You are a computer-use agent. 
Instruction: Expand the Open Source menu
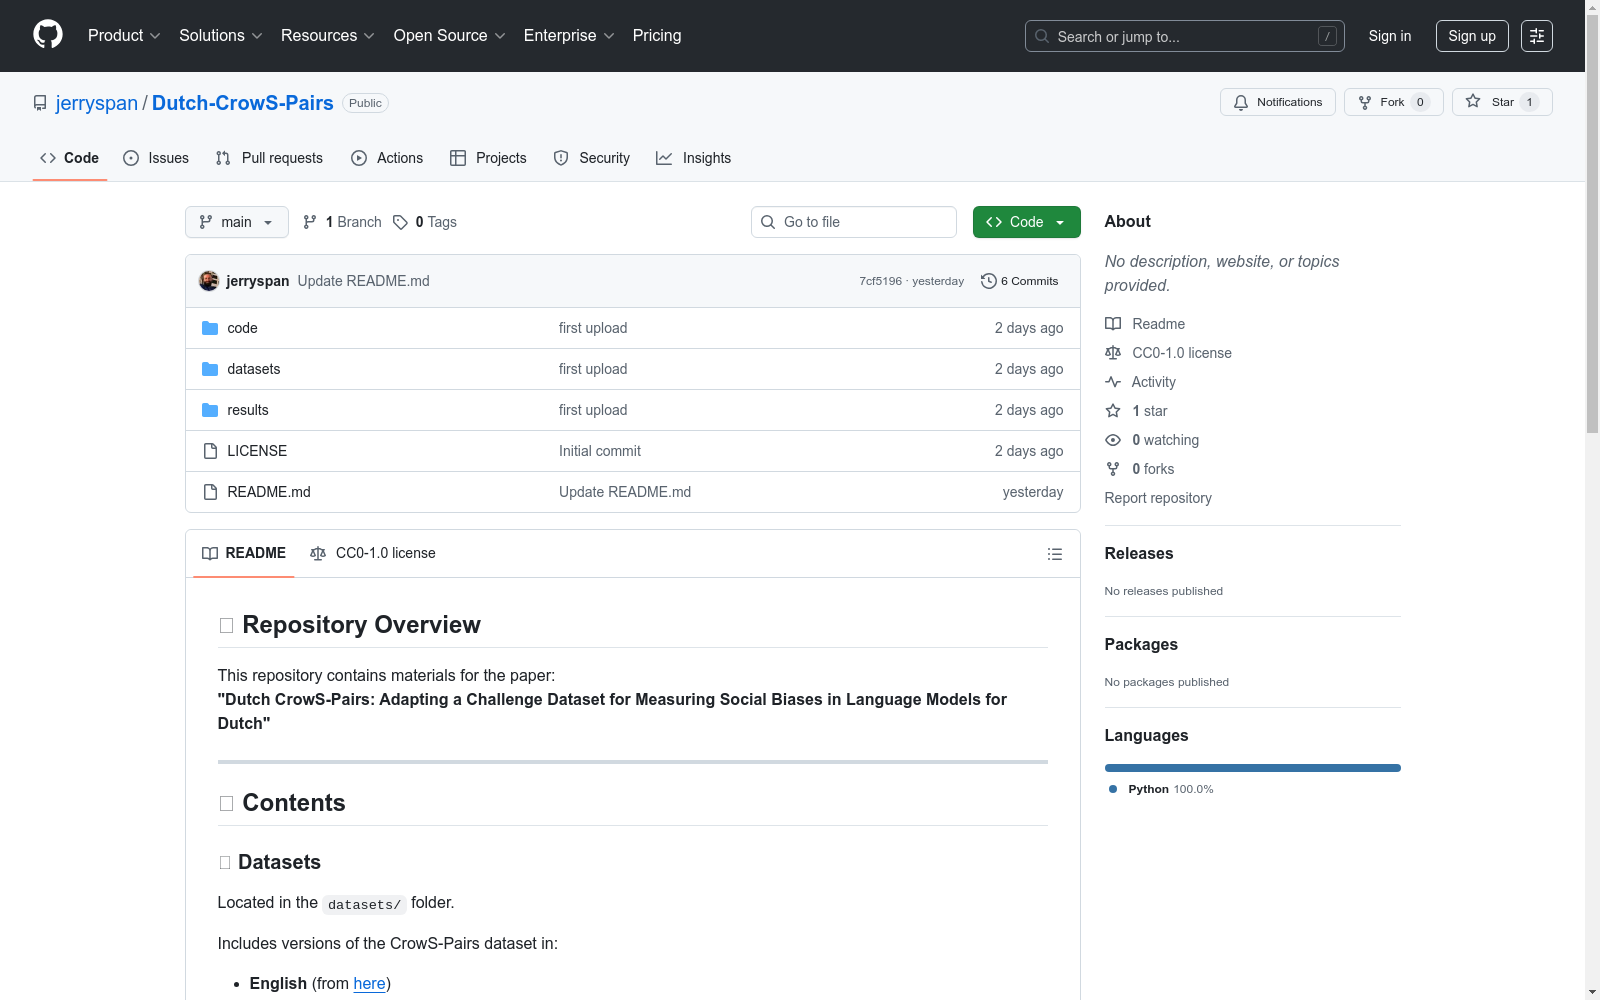coord(450,35)
